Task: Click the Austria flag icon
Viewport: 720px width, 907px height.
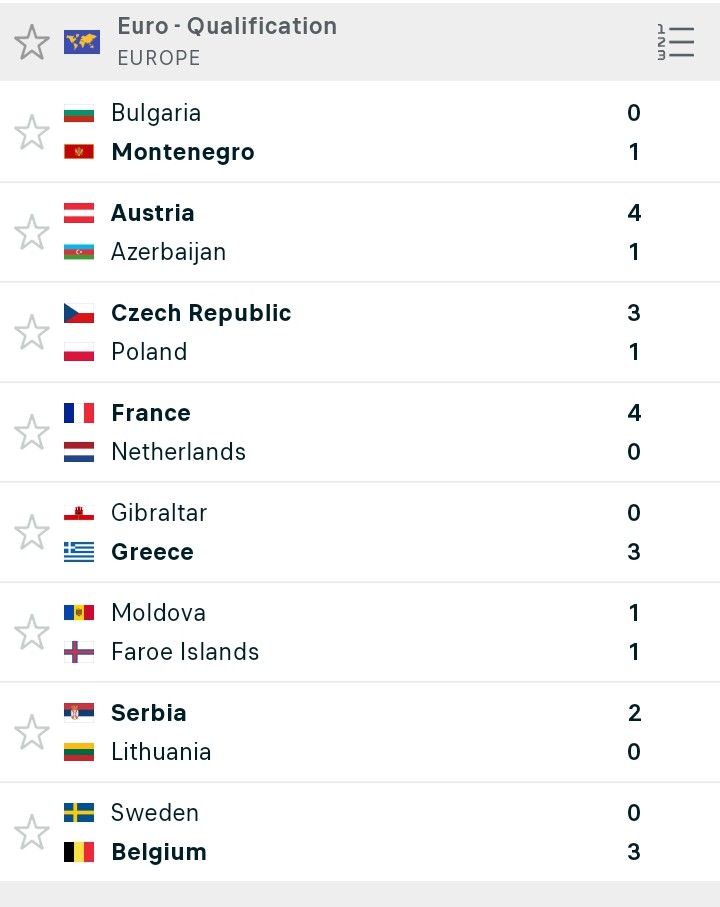Action: pos(79,213)
